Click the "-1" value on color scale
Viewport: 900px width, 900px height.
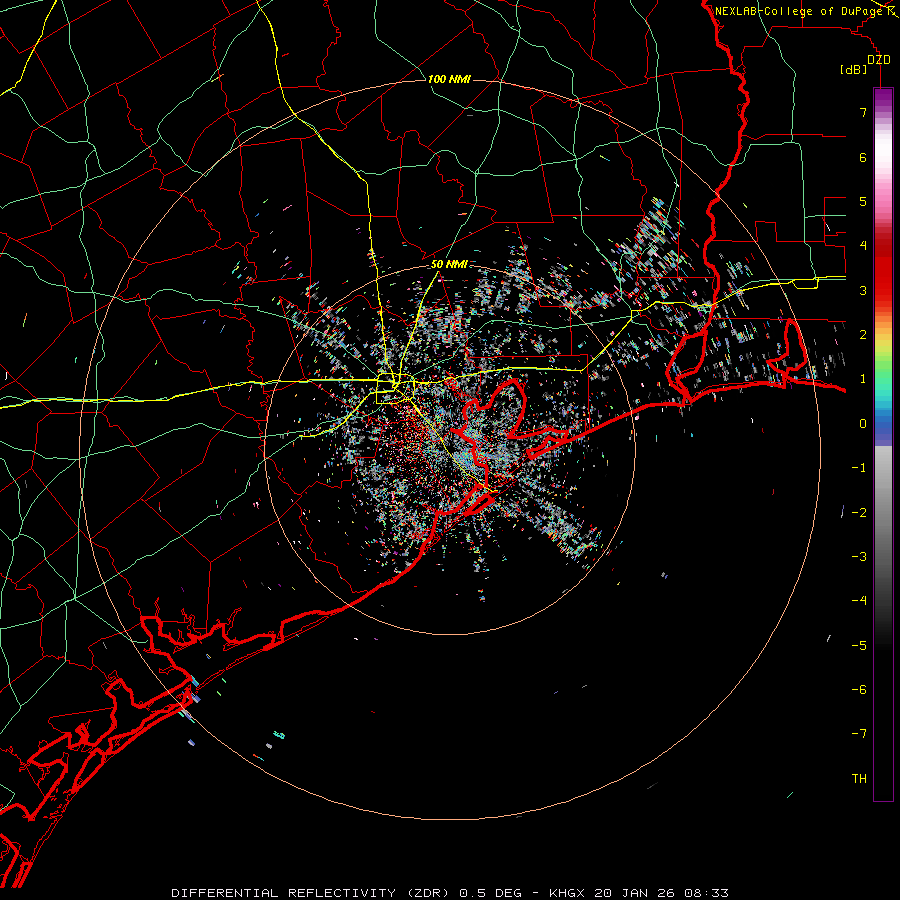[859, 468]
